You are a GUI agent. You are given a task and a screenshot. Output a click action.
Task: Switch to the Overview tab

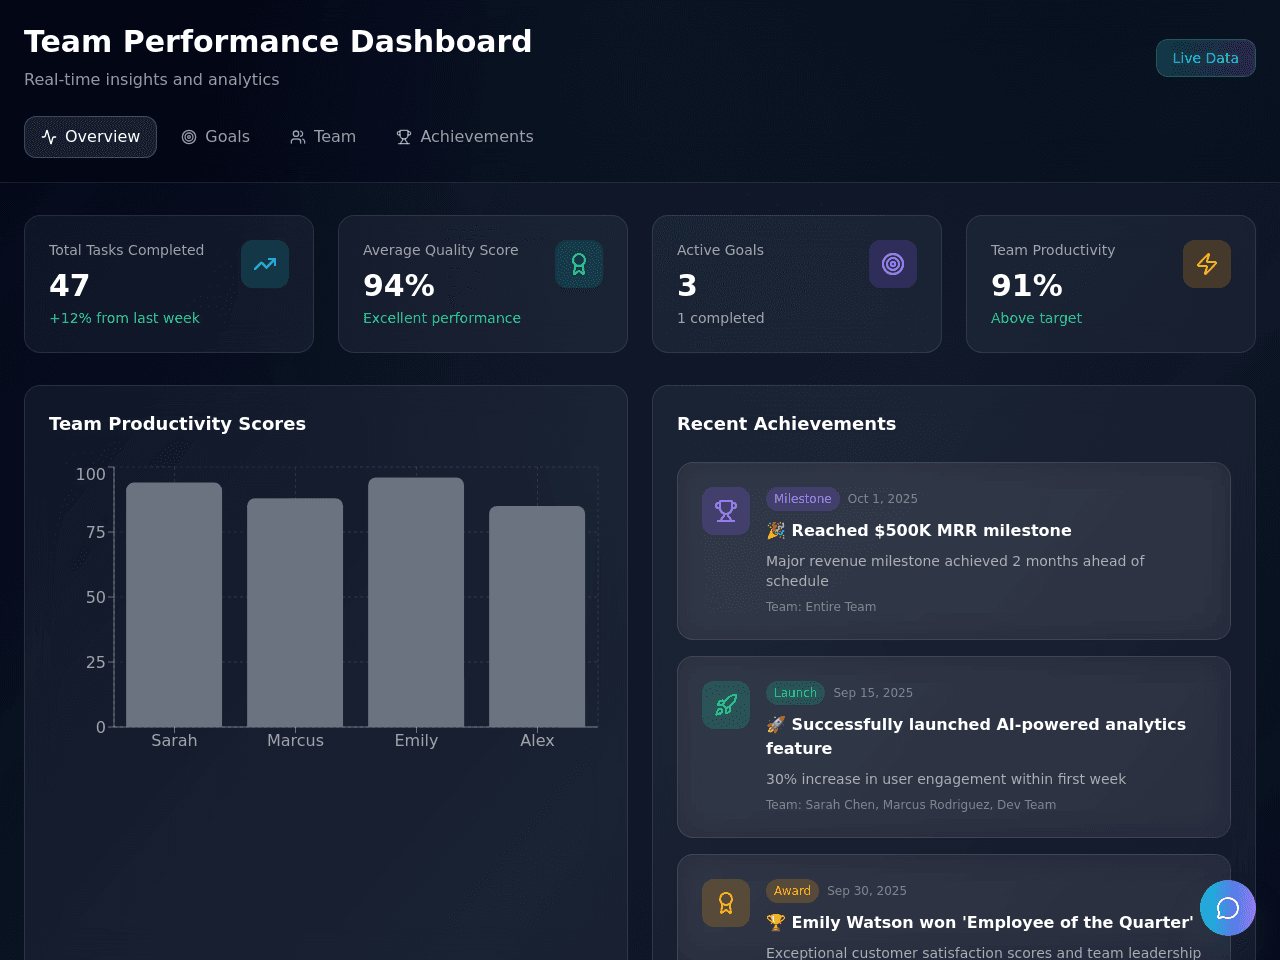coord(90,137)
